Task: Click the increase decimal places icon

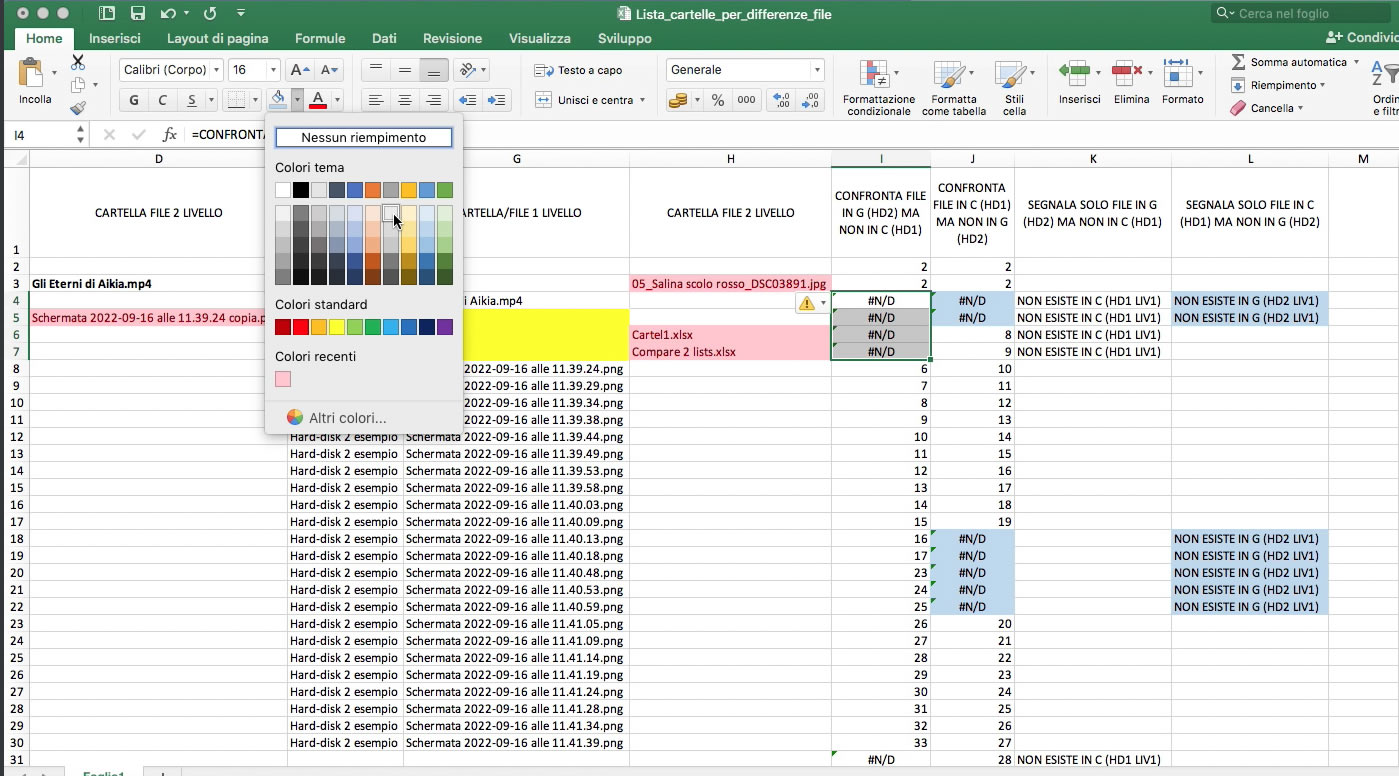Action: pos(782,100)
